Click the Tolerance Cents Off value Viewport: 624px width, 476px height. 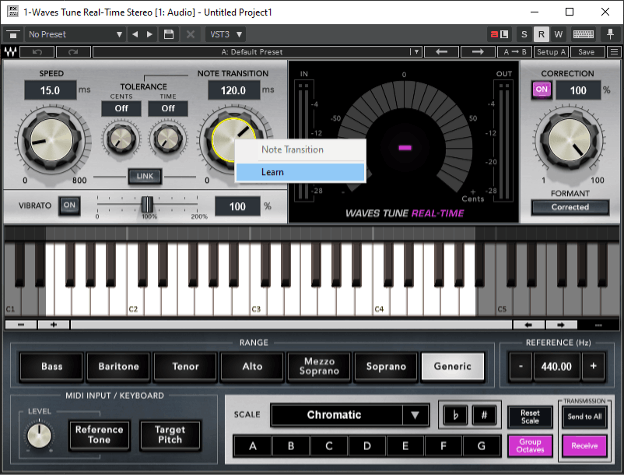[x=121, y=108]
